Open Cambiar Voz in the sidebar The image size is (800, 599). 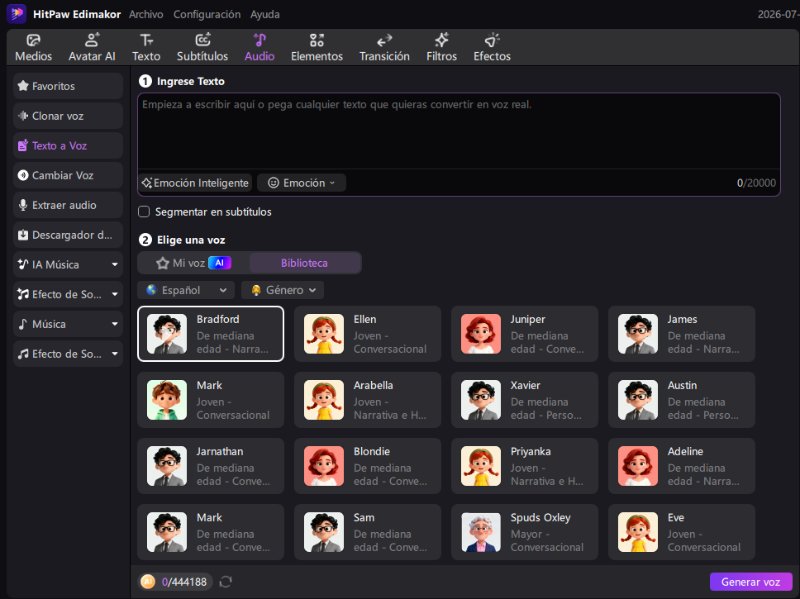point(68,175)
